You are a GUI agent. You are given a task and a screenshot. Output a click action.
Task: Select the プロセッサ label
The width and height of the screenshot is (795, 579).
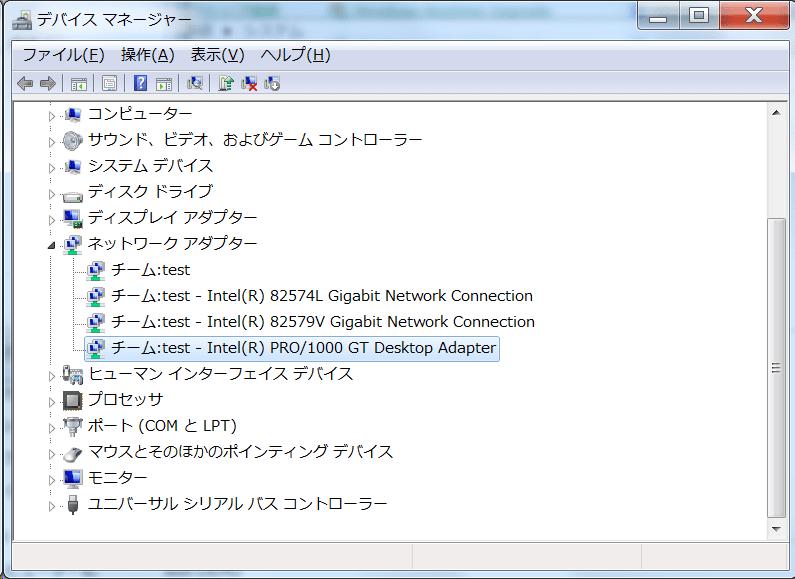125,400
